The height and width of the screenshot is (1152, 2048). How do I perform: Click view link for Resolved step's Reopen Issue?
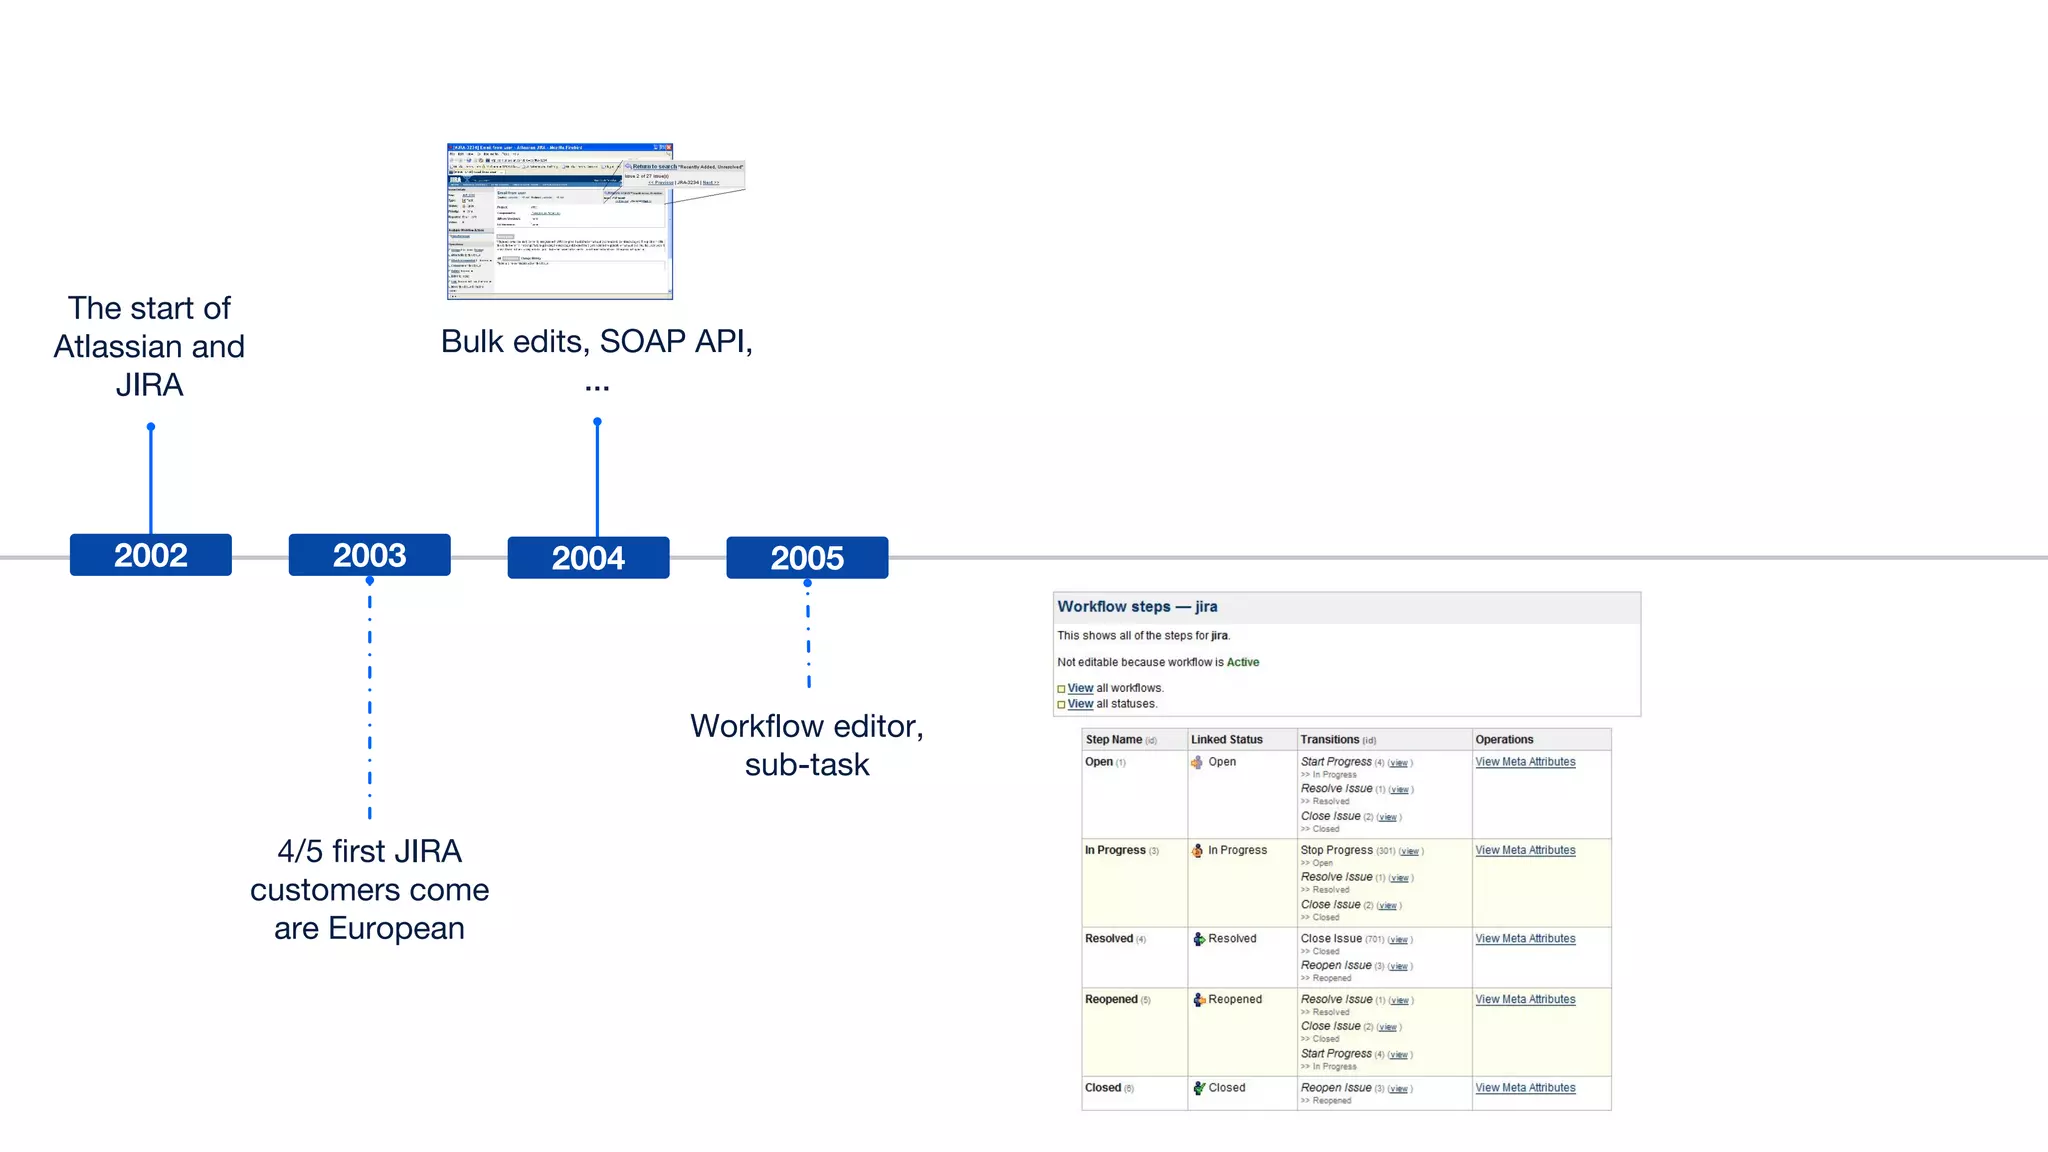1398,967
